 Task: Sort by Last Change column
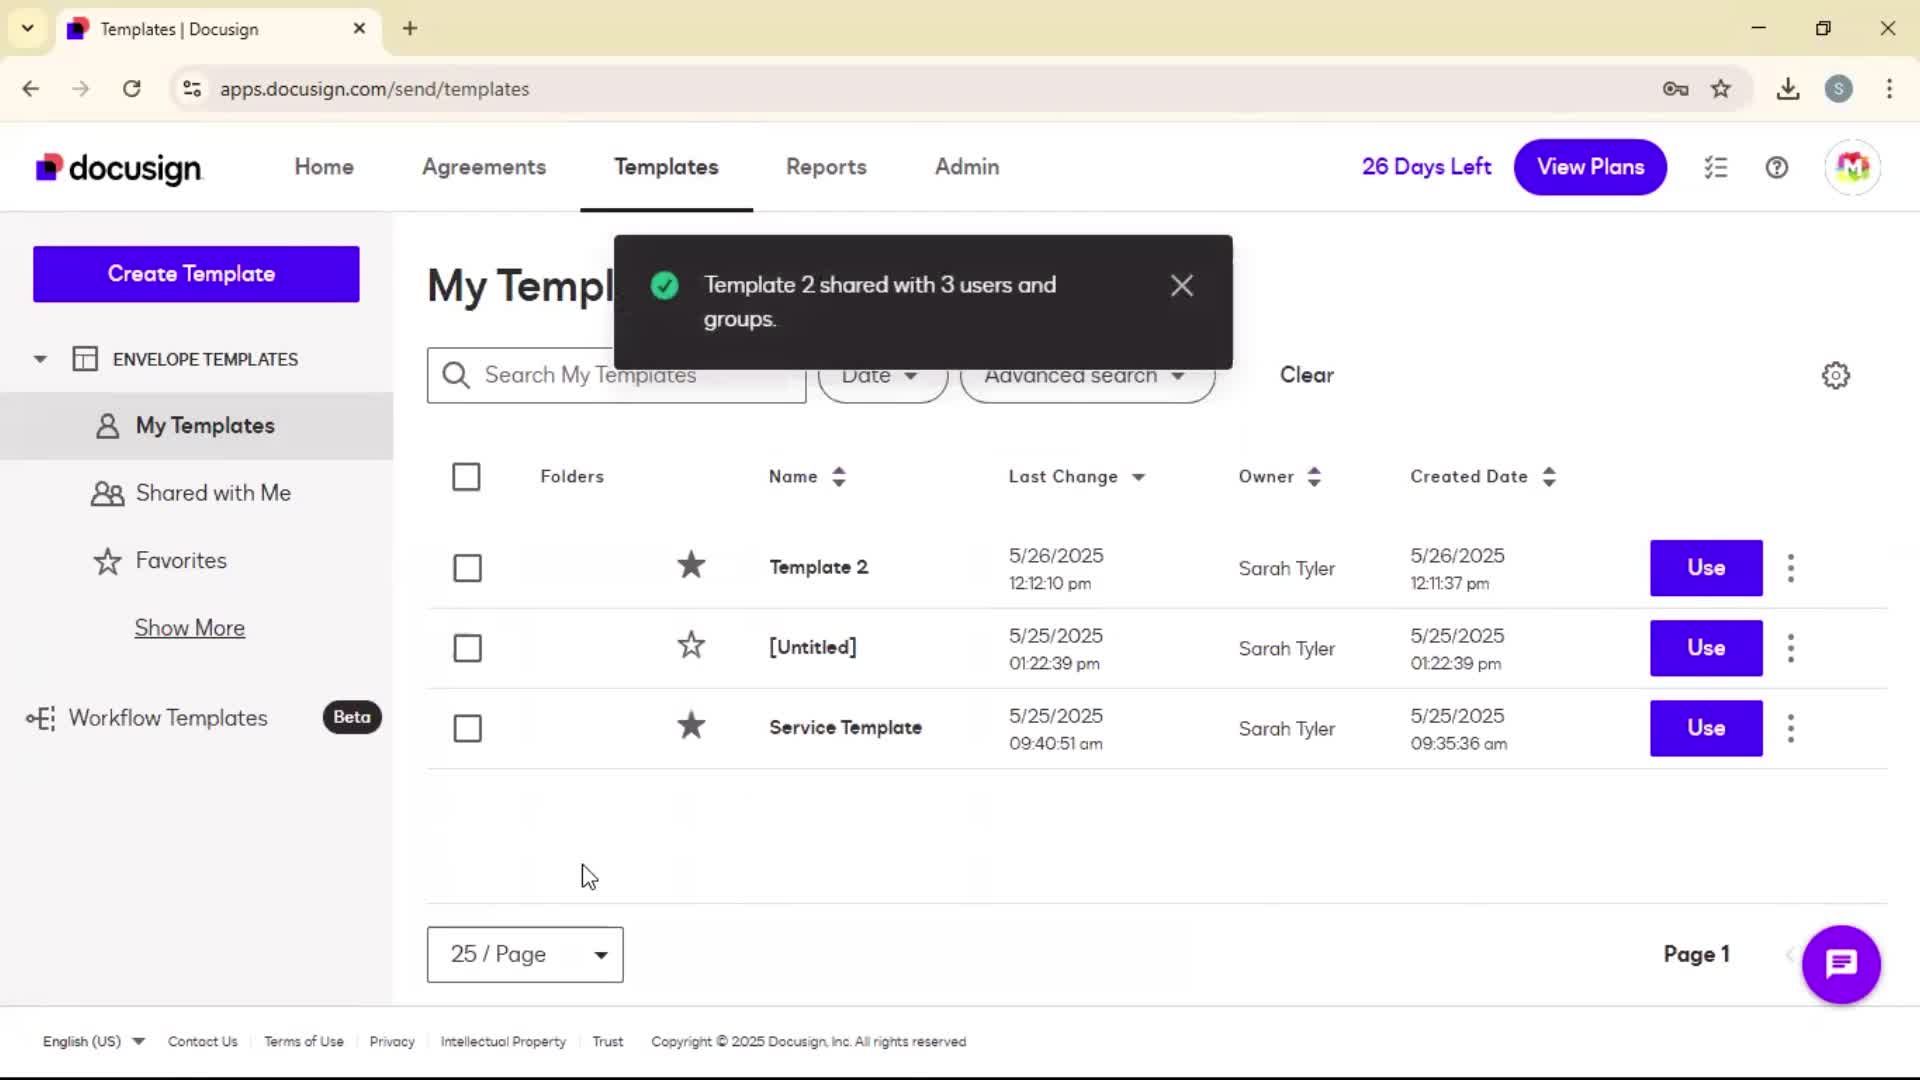click(1076, 477)
